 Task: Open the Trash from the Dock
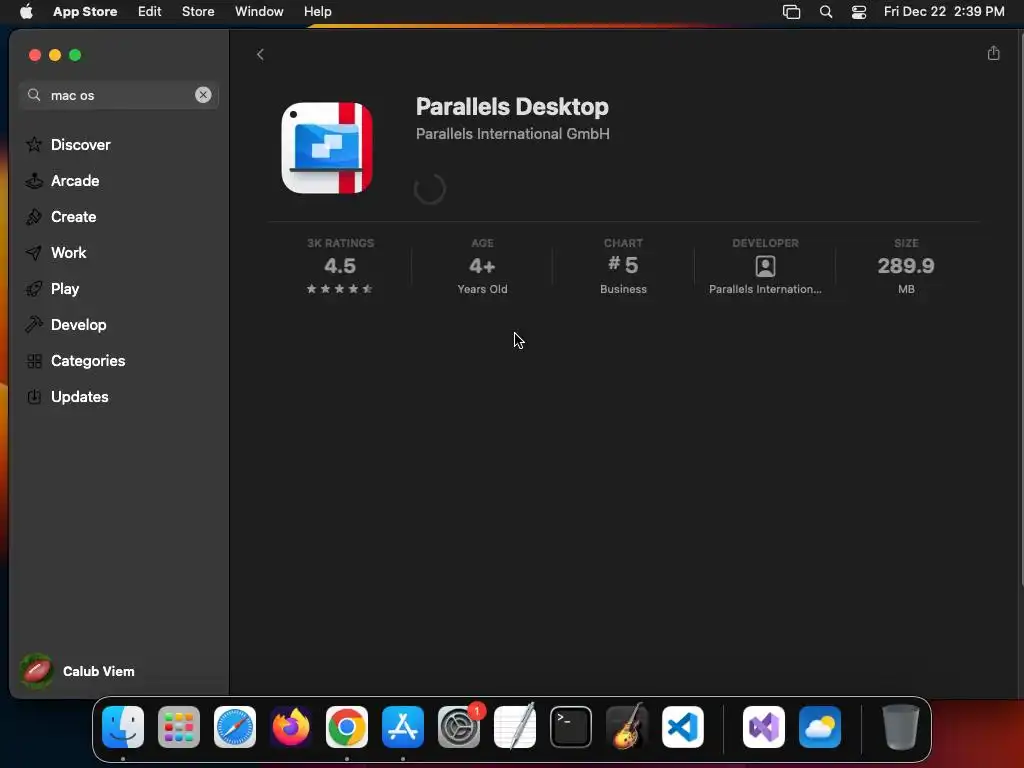coord(901,727)
